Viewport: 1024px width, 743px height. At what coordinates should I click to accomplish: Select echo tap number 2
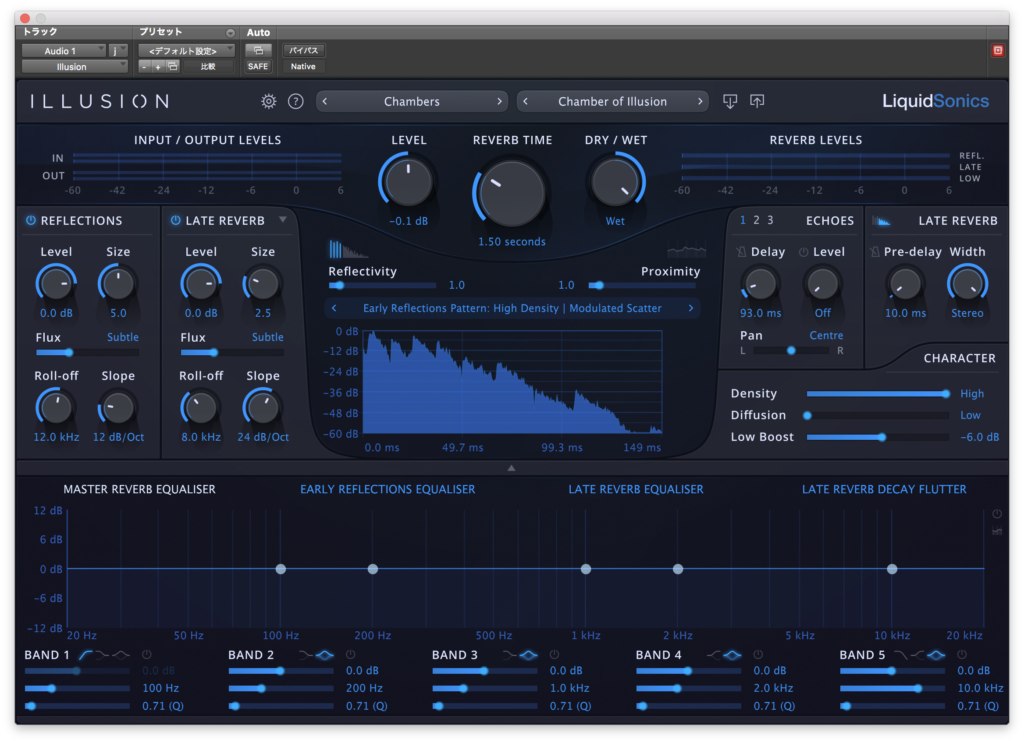pyautogui.click(x=756, y=220)
